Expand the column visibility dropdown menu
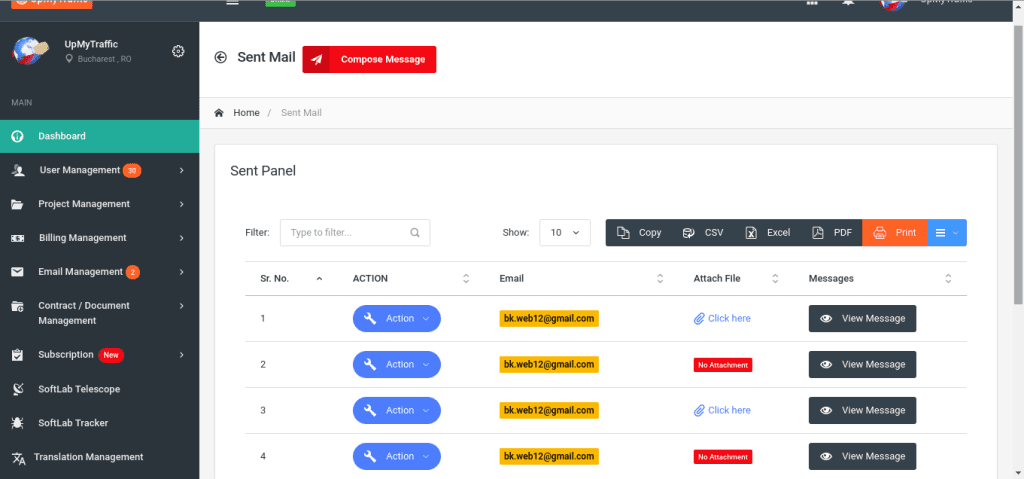The image size is (1024, 479). pyautogui.click(x=947, y=233)
